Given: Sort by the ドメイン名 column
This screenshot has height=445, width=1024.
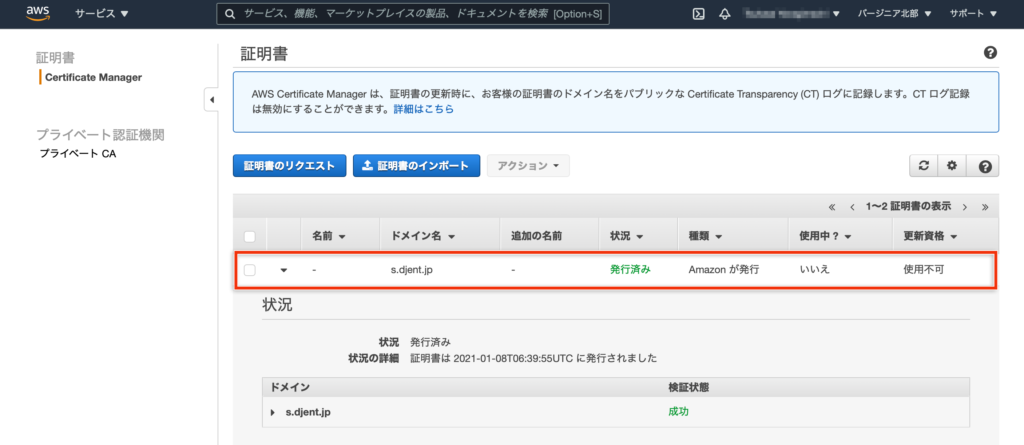Looking at the screenshot, I should point(423,237).
